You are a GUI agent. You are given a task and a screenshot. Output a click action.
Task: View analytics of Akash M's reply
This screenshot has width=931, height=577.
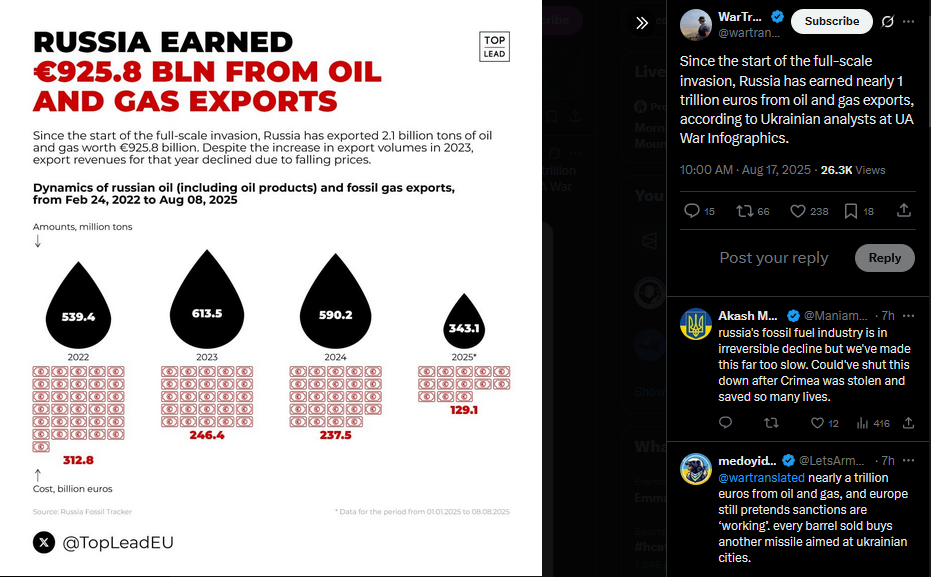pos(873,423)
